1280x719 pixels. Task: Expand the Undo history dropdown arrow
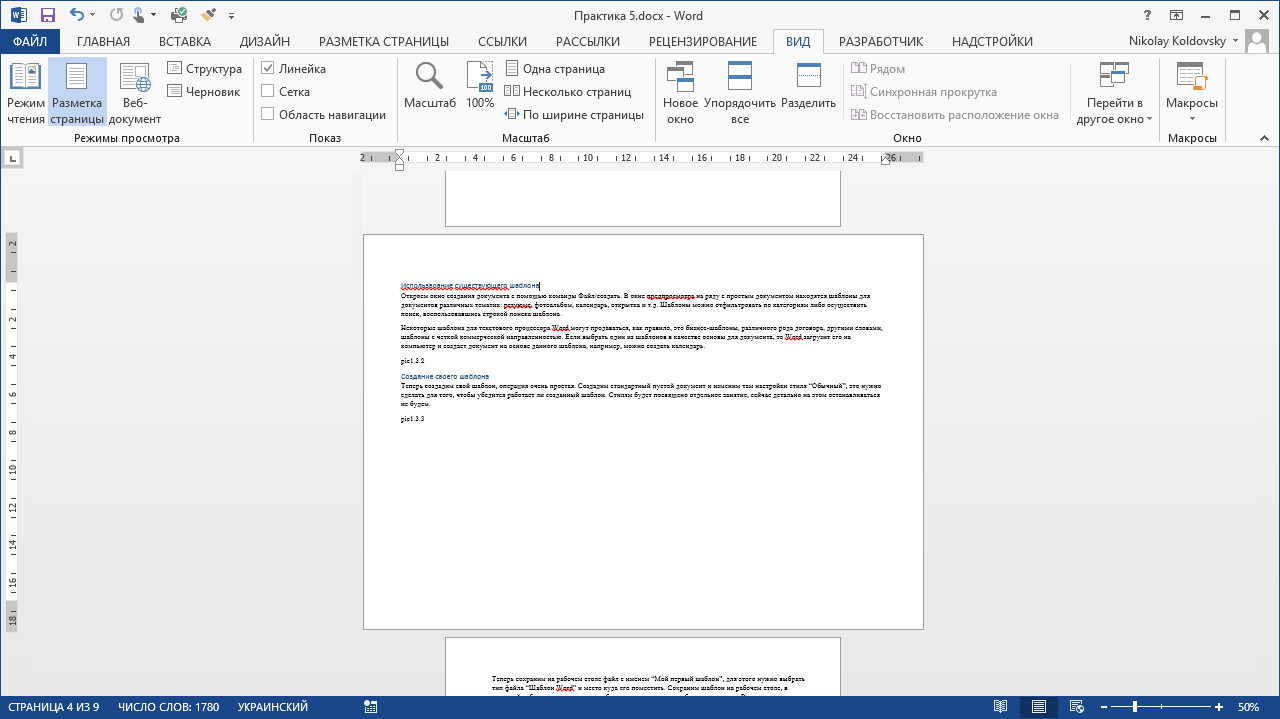(x=92, y=16)
